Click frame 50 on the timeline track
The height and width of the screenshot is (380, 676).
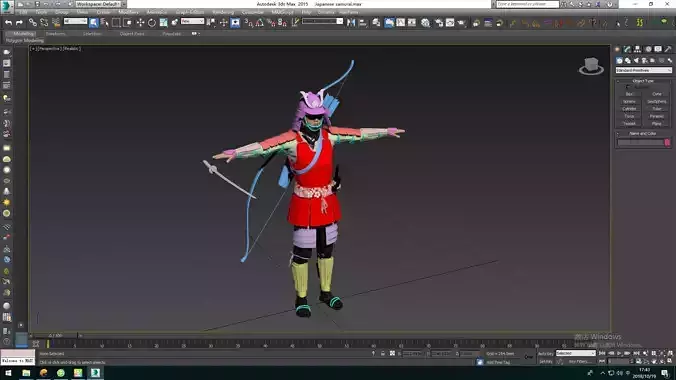(x=319, y=344)
